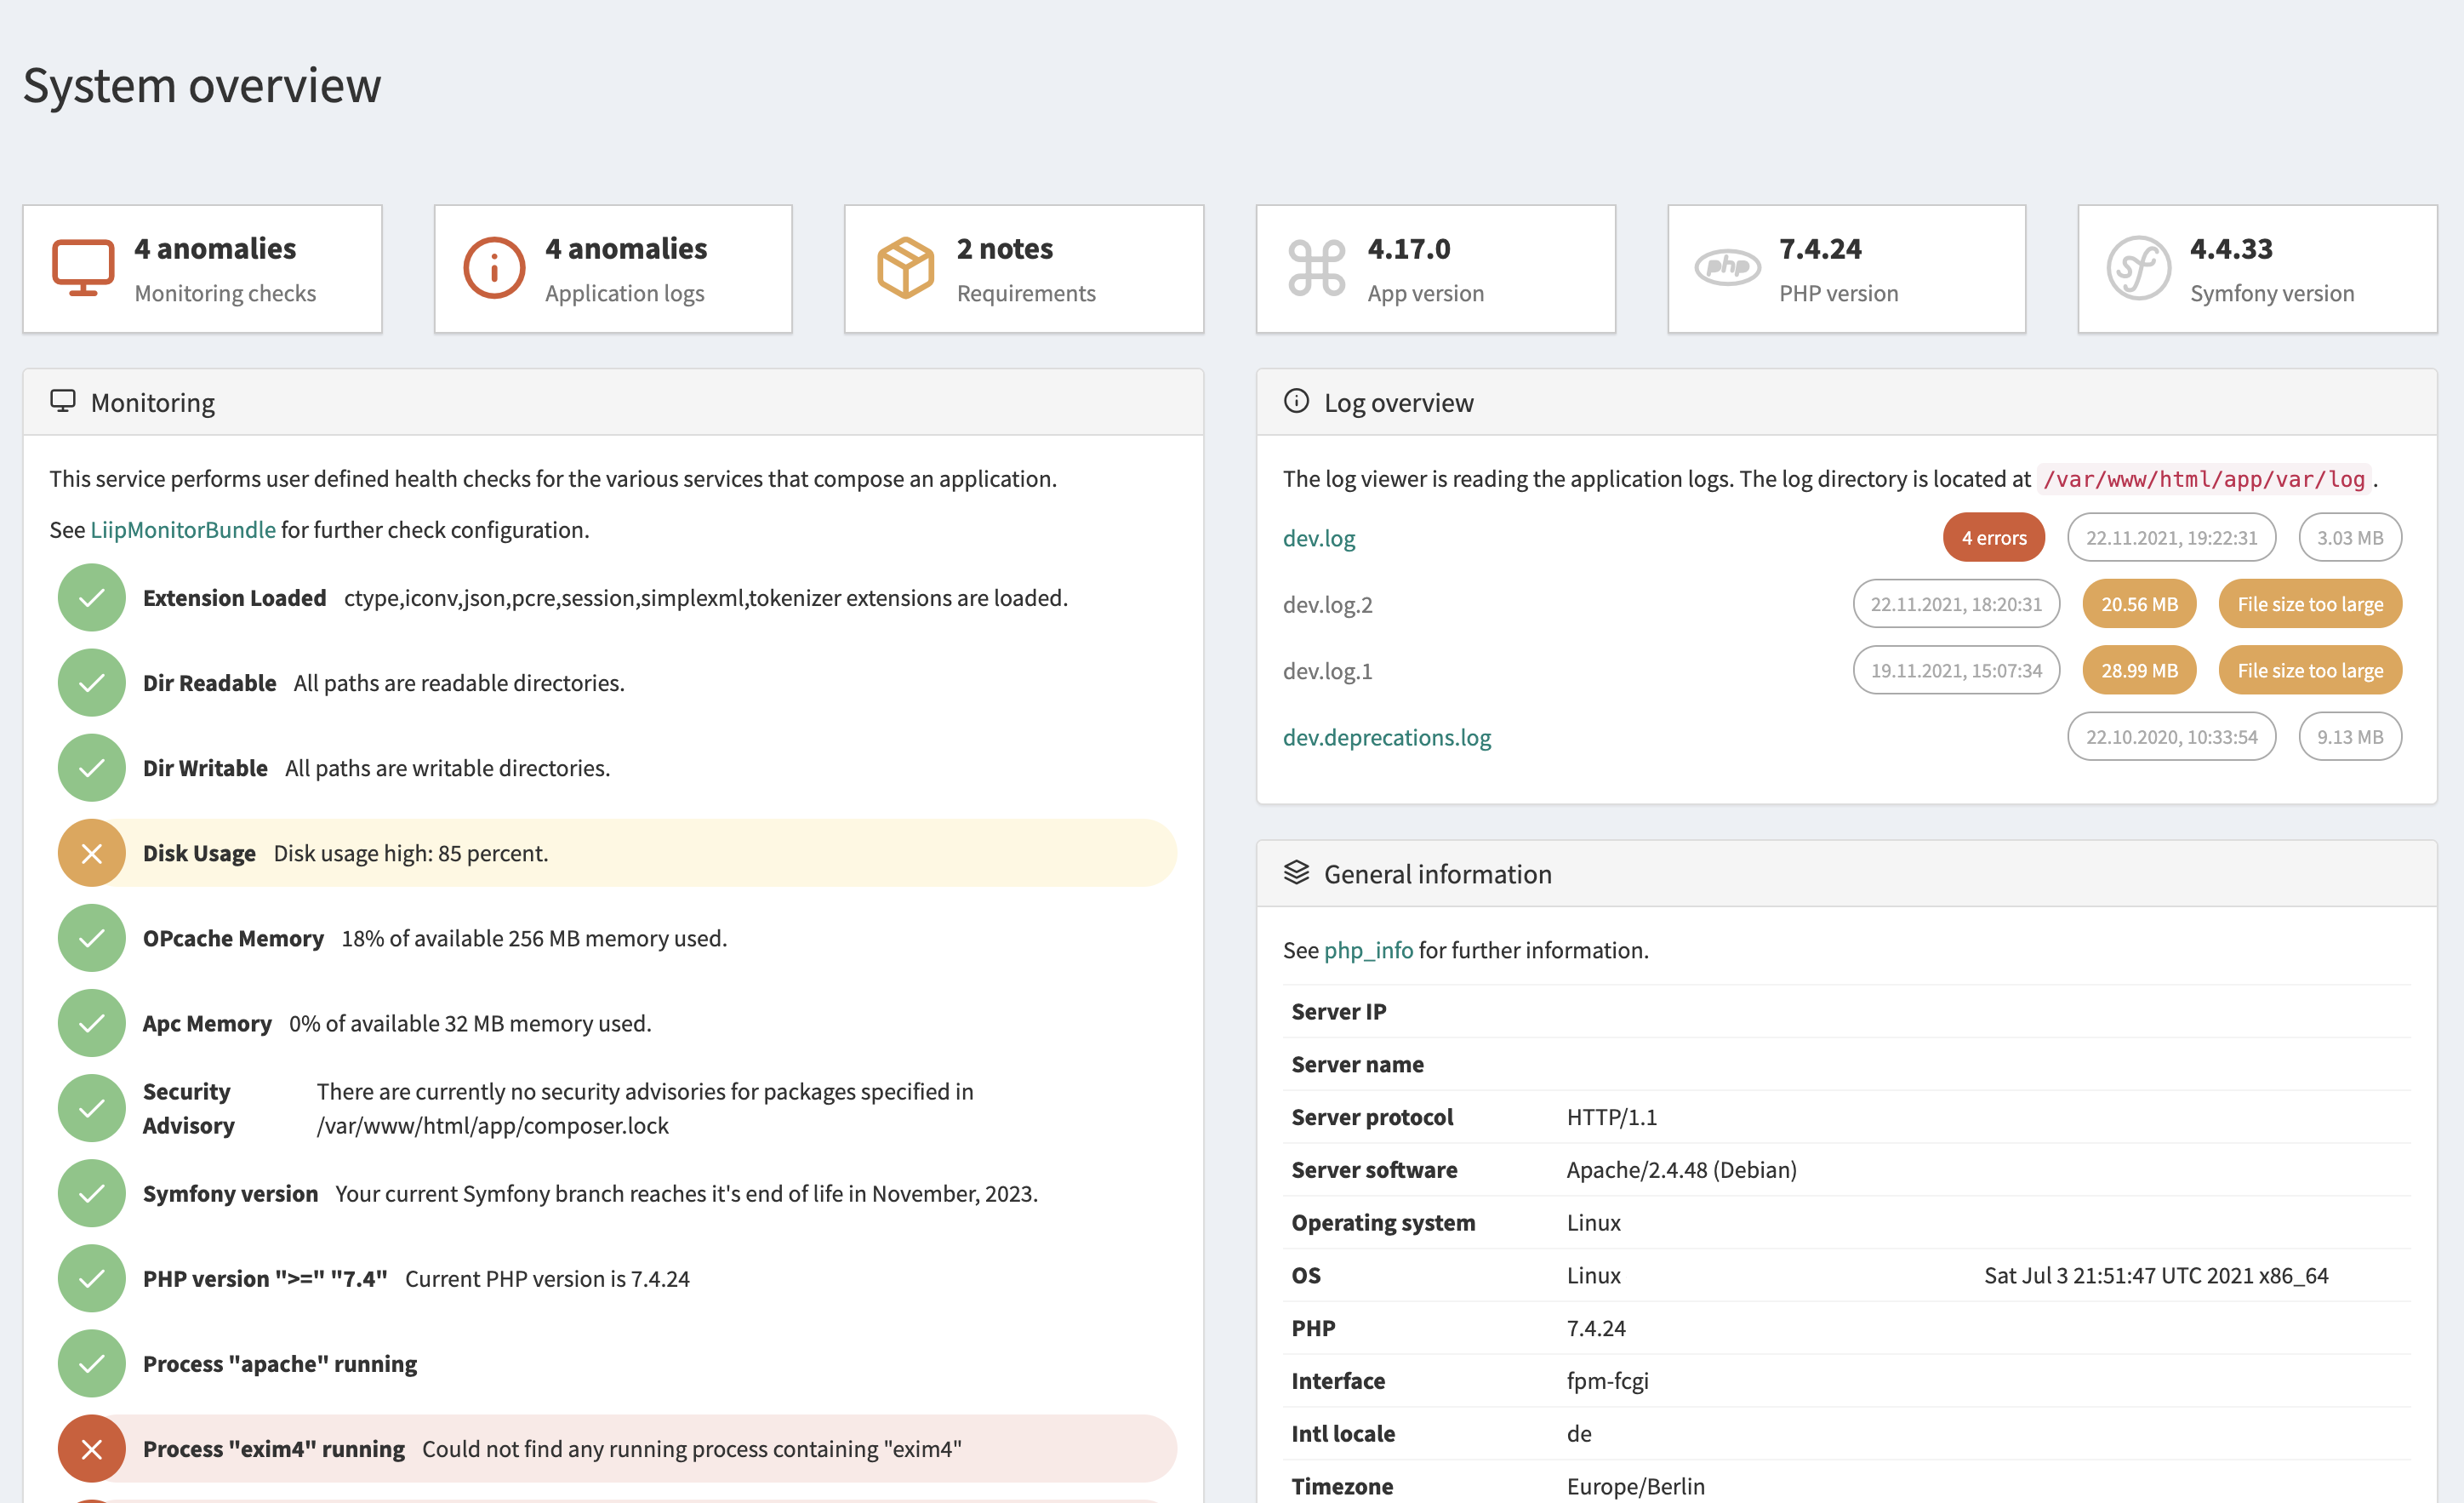
Task: Click the red 4 errors badge
Action: 1993,538
